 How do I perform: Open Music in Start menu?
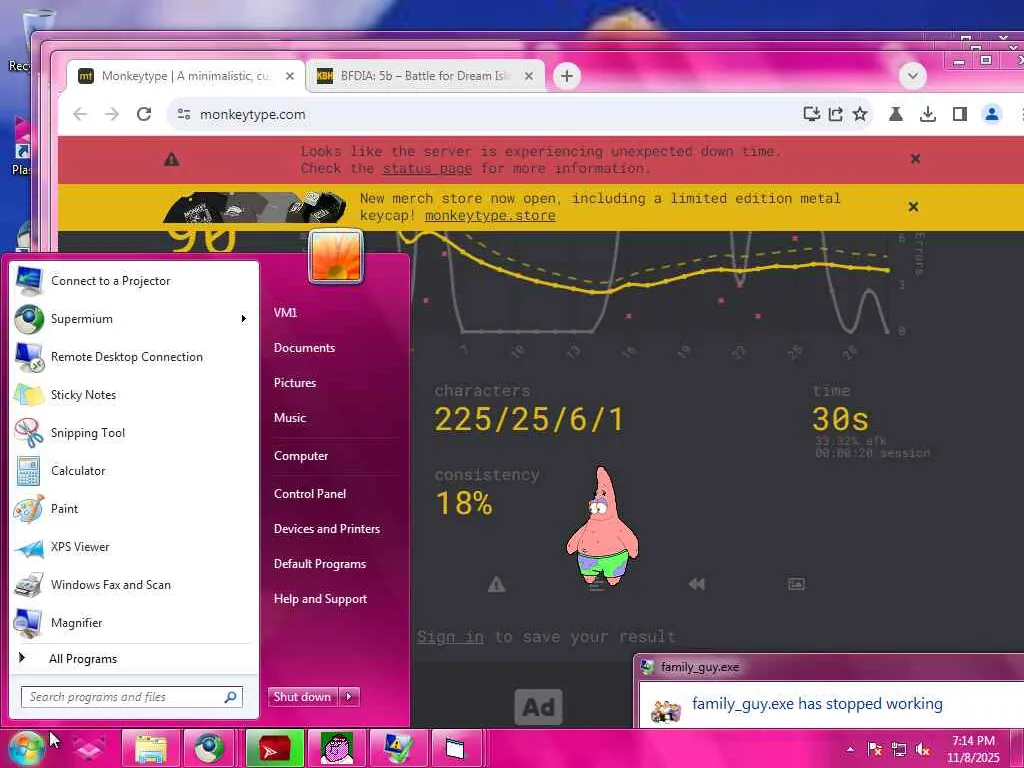(x=290, y=418)
